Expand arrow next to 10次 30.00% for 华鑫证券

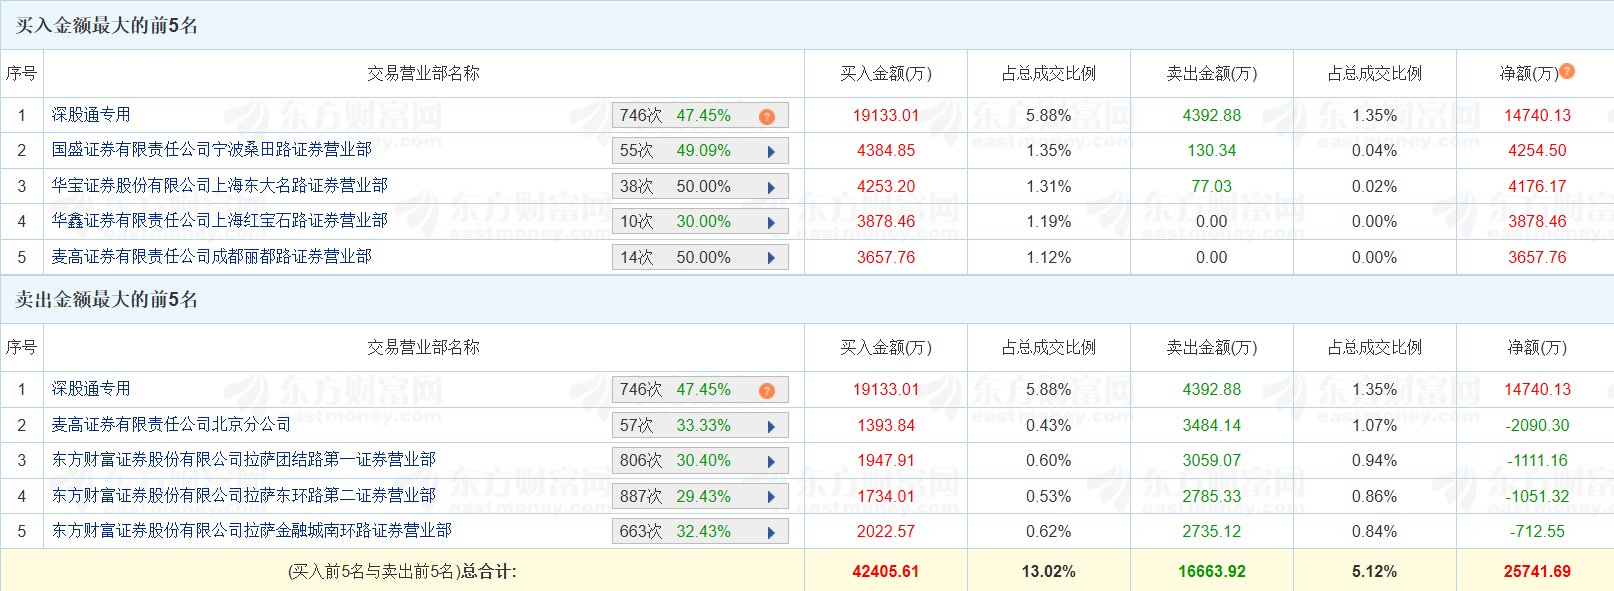771,223
